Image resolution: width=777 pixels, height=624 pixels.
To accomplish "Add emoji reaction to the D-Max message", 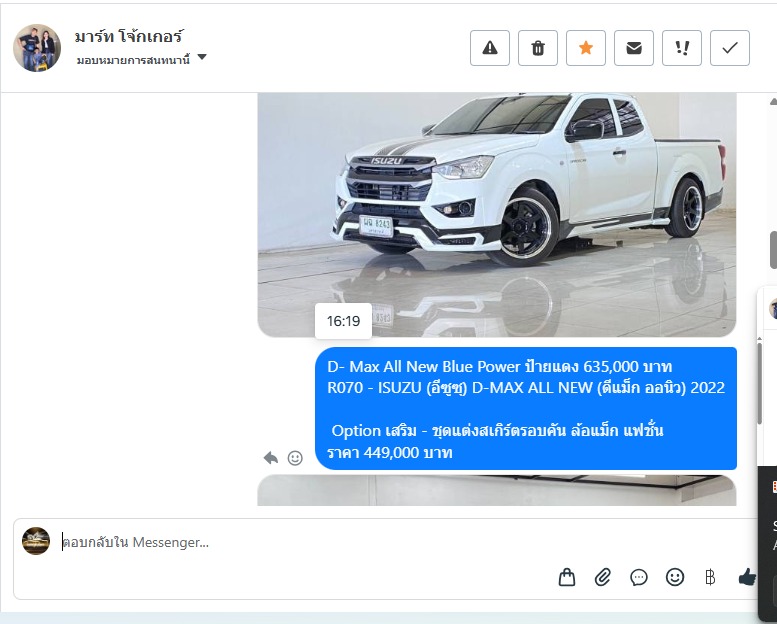I will tap(295, 458).
